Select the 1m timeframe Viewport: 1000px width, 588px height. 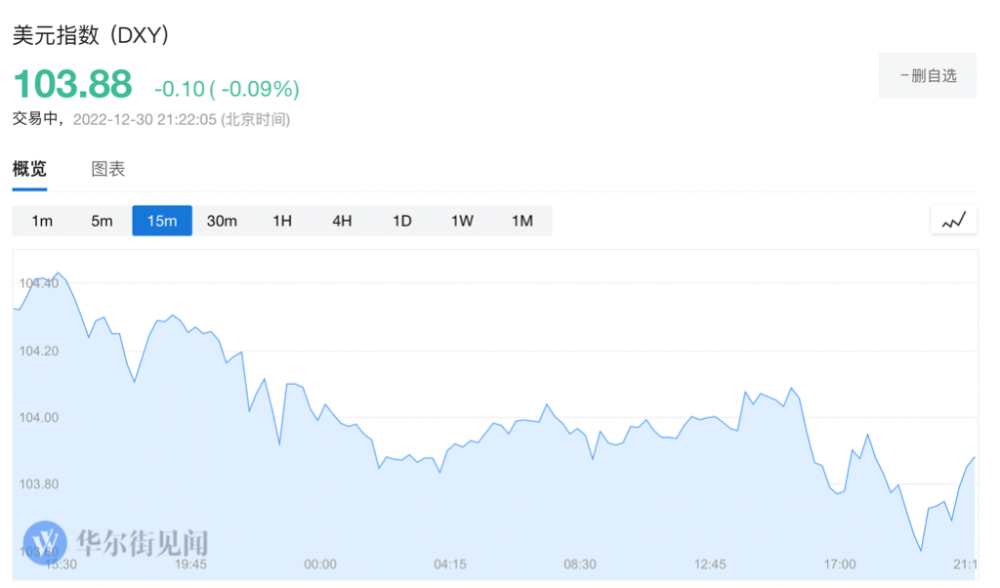pos(42,221)
